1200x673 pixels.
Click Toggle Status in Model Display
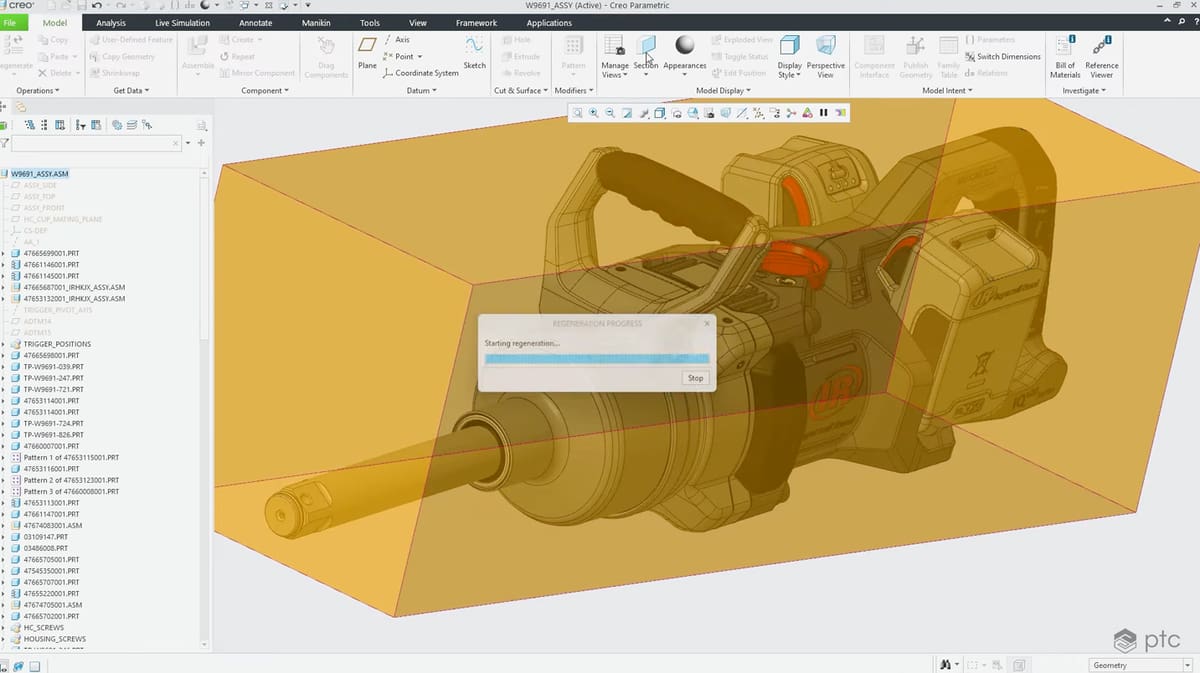tap(740, 57)
